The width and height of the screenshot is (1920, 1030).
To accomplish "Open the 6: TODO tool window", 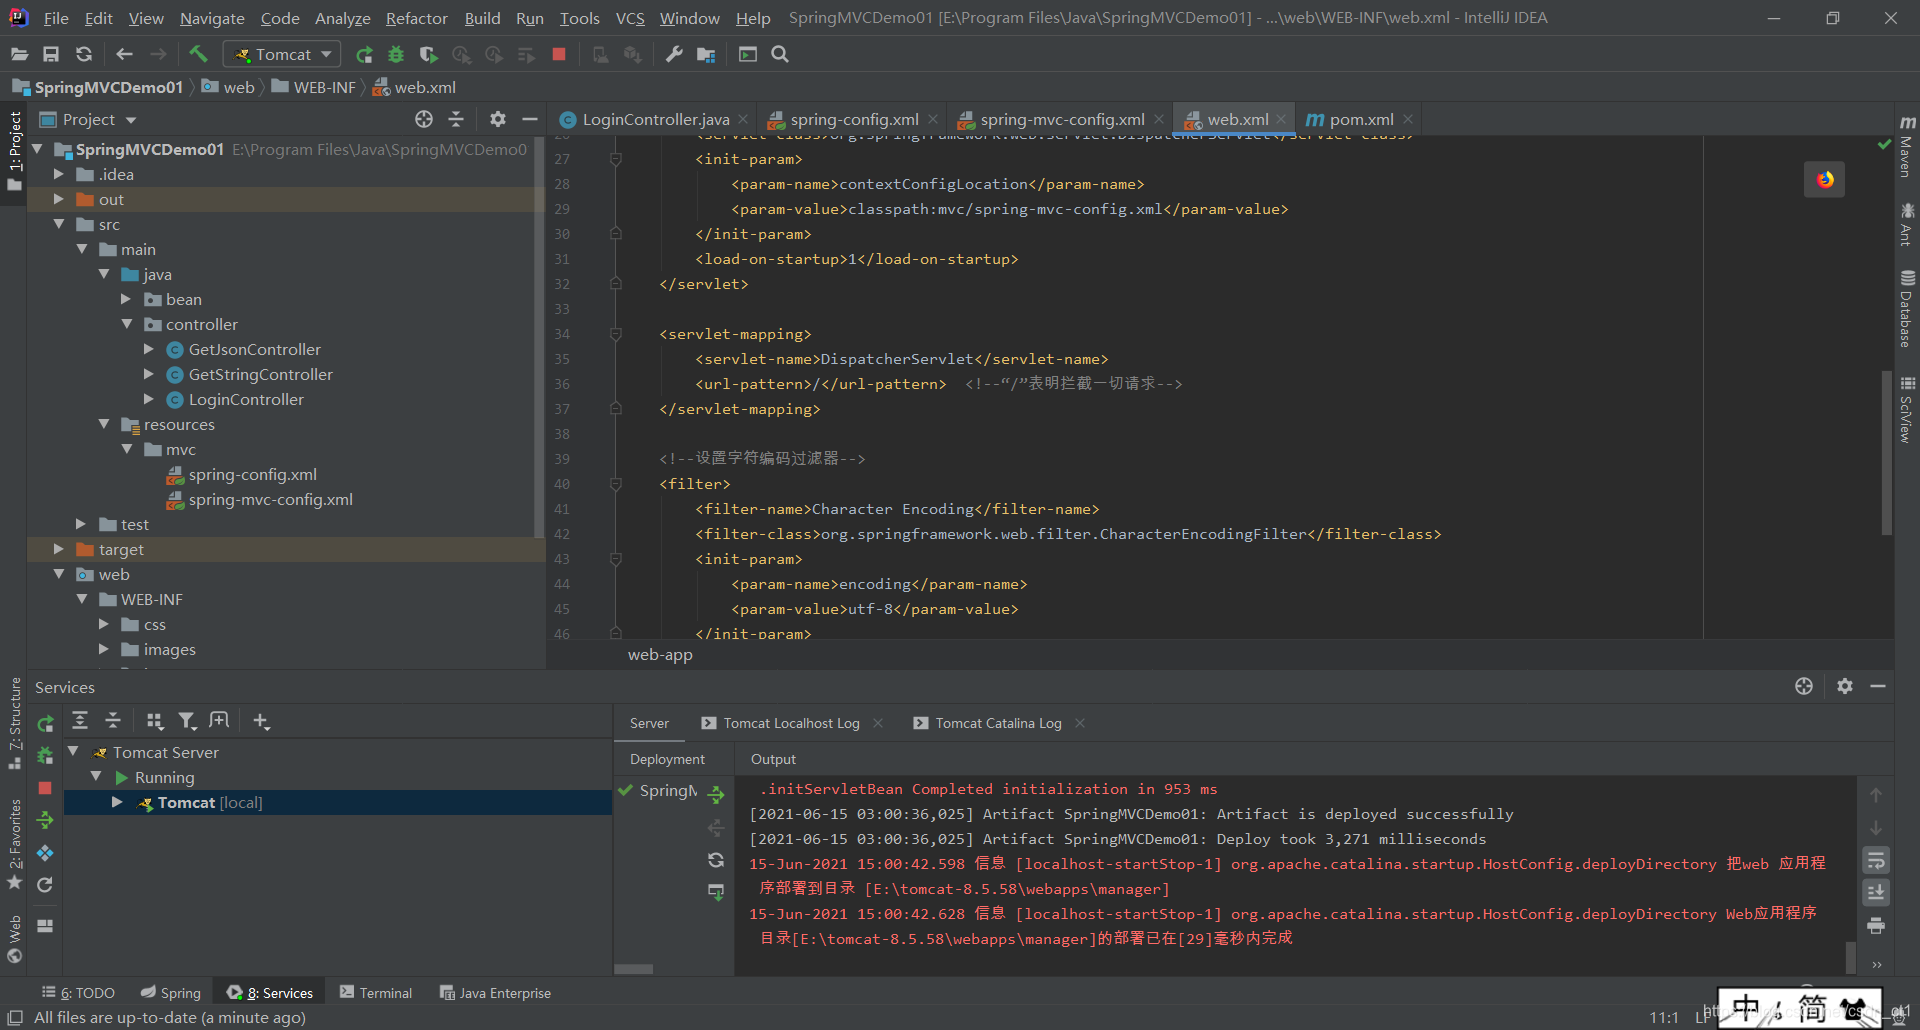I will tap(78, 993).
